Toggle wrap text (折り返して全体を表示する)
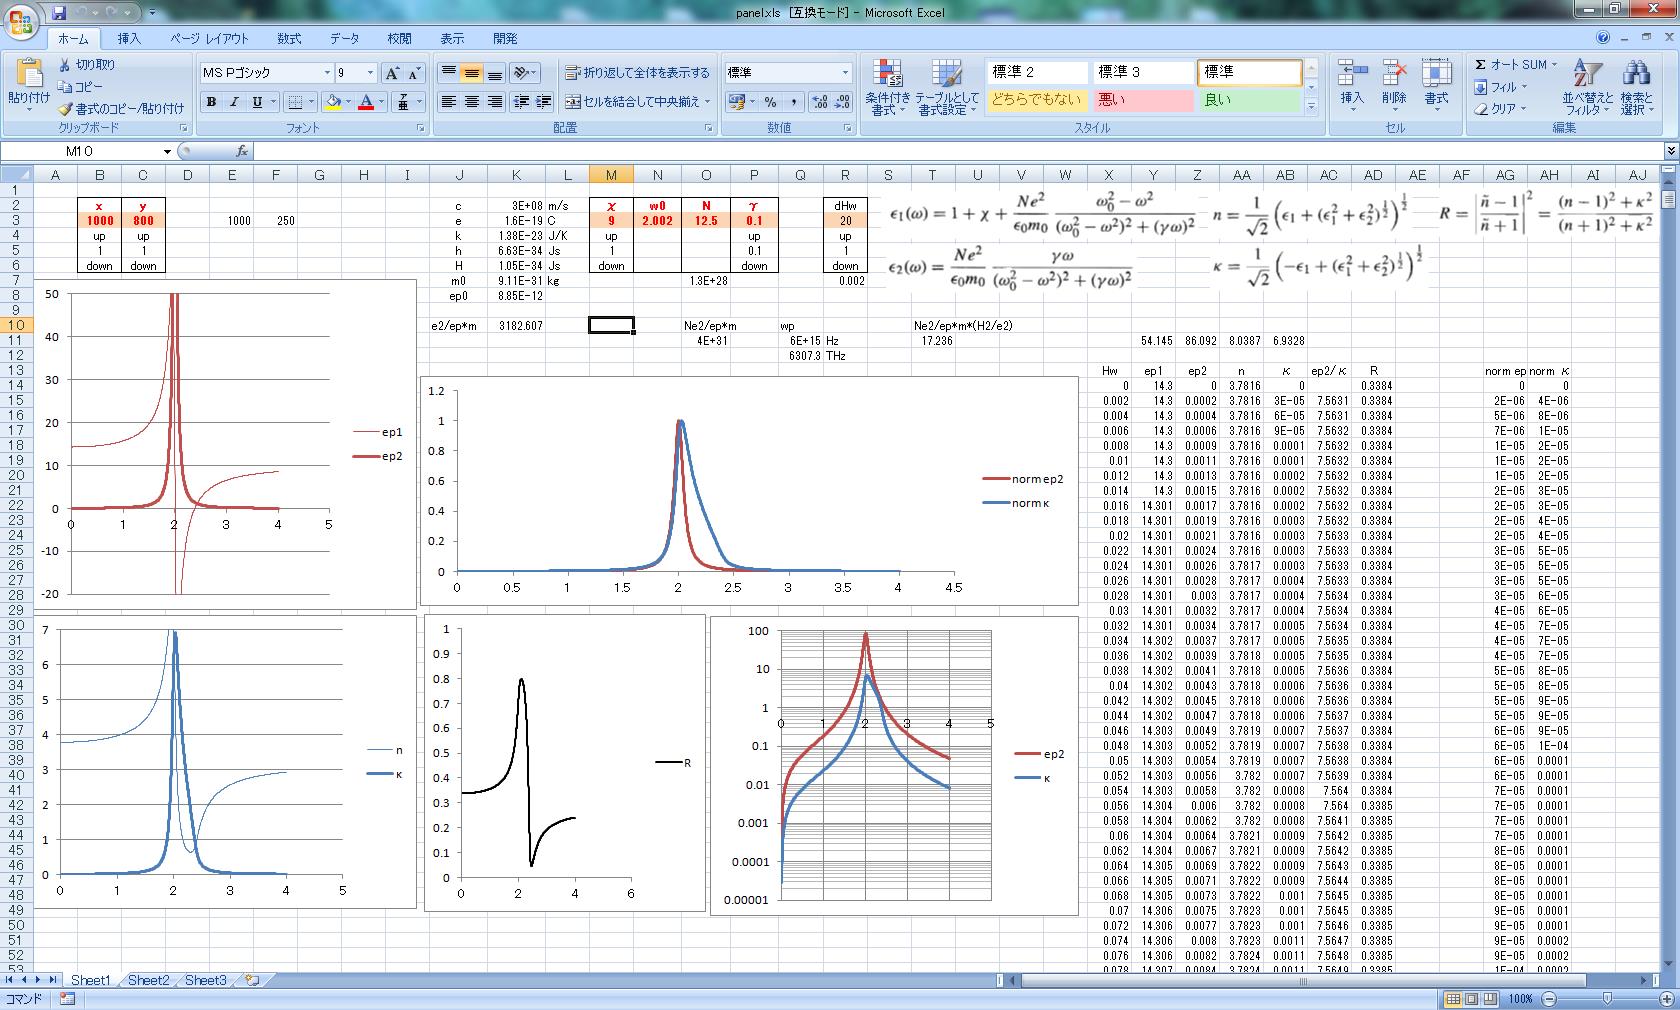The width and height of the screenshot is (1680, 1010). point(637,73)
